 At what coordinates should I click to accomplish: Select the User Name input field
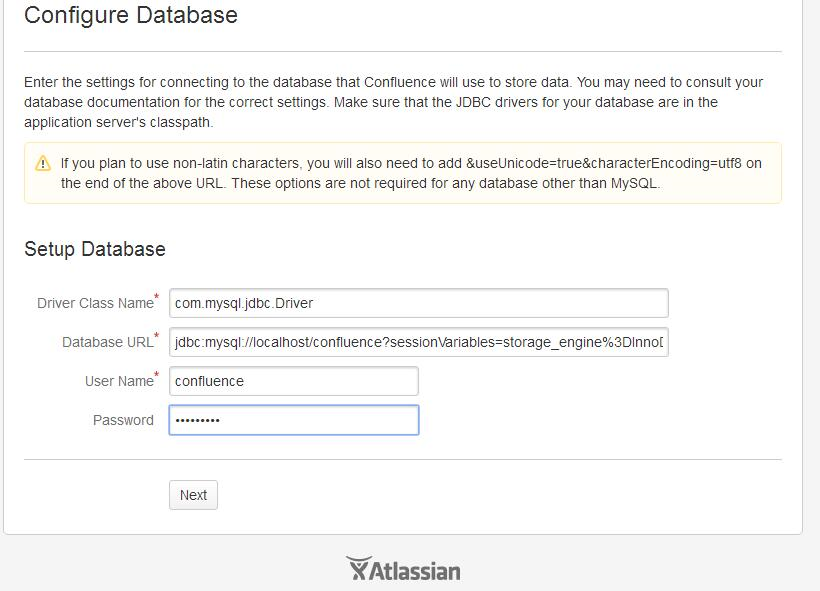(293, 381)
